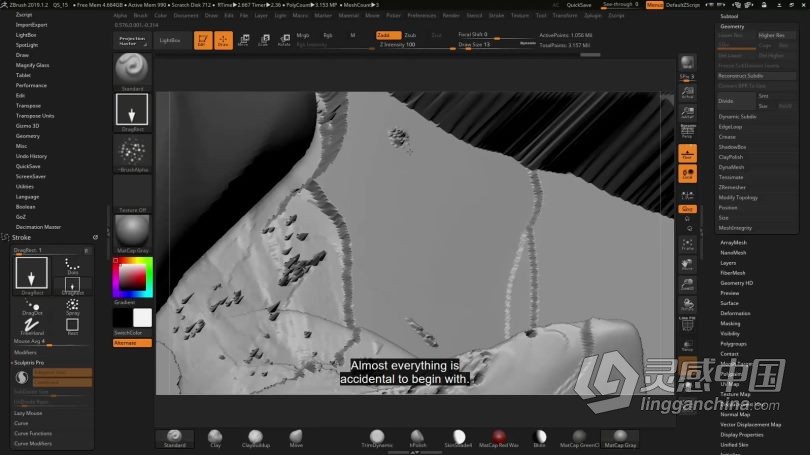Open Decimation Master in Zplugin list

point(38,227)
